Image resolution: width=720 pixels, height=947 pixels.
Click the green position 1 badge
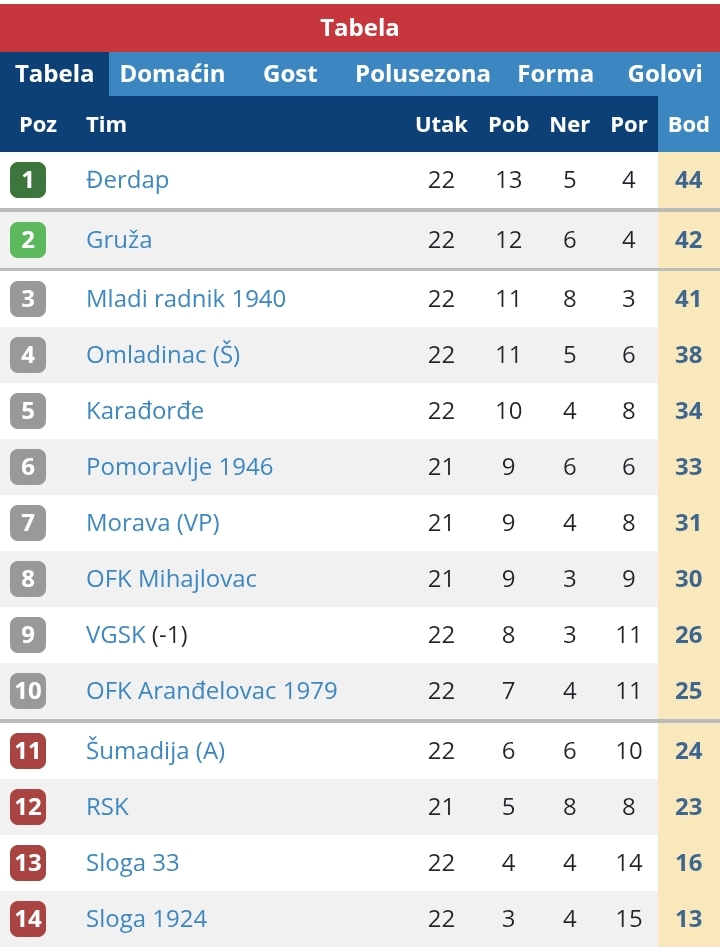pyautogui.click(x=28, y=180)
